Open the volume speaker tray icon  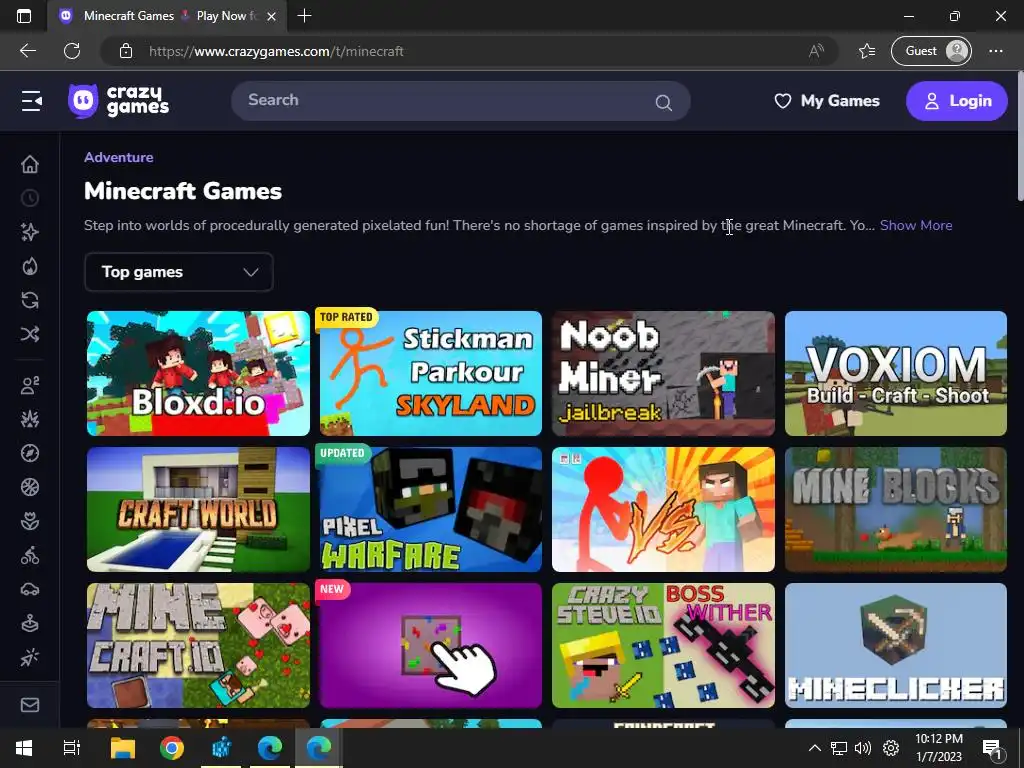[x=863, y=748]
